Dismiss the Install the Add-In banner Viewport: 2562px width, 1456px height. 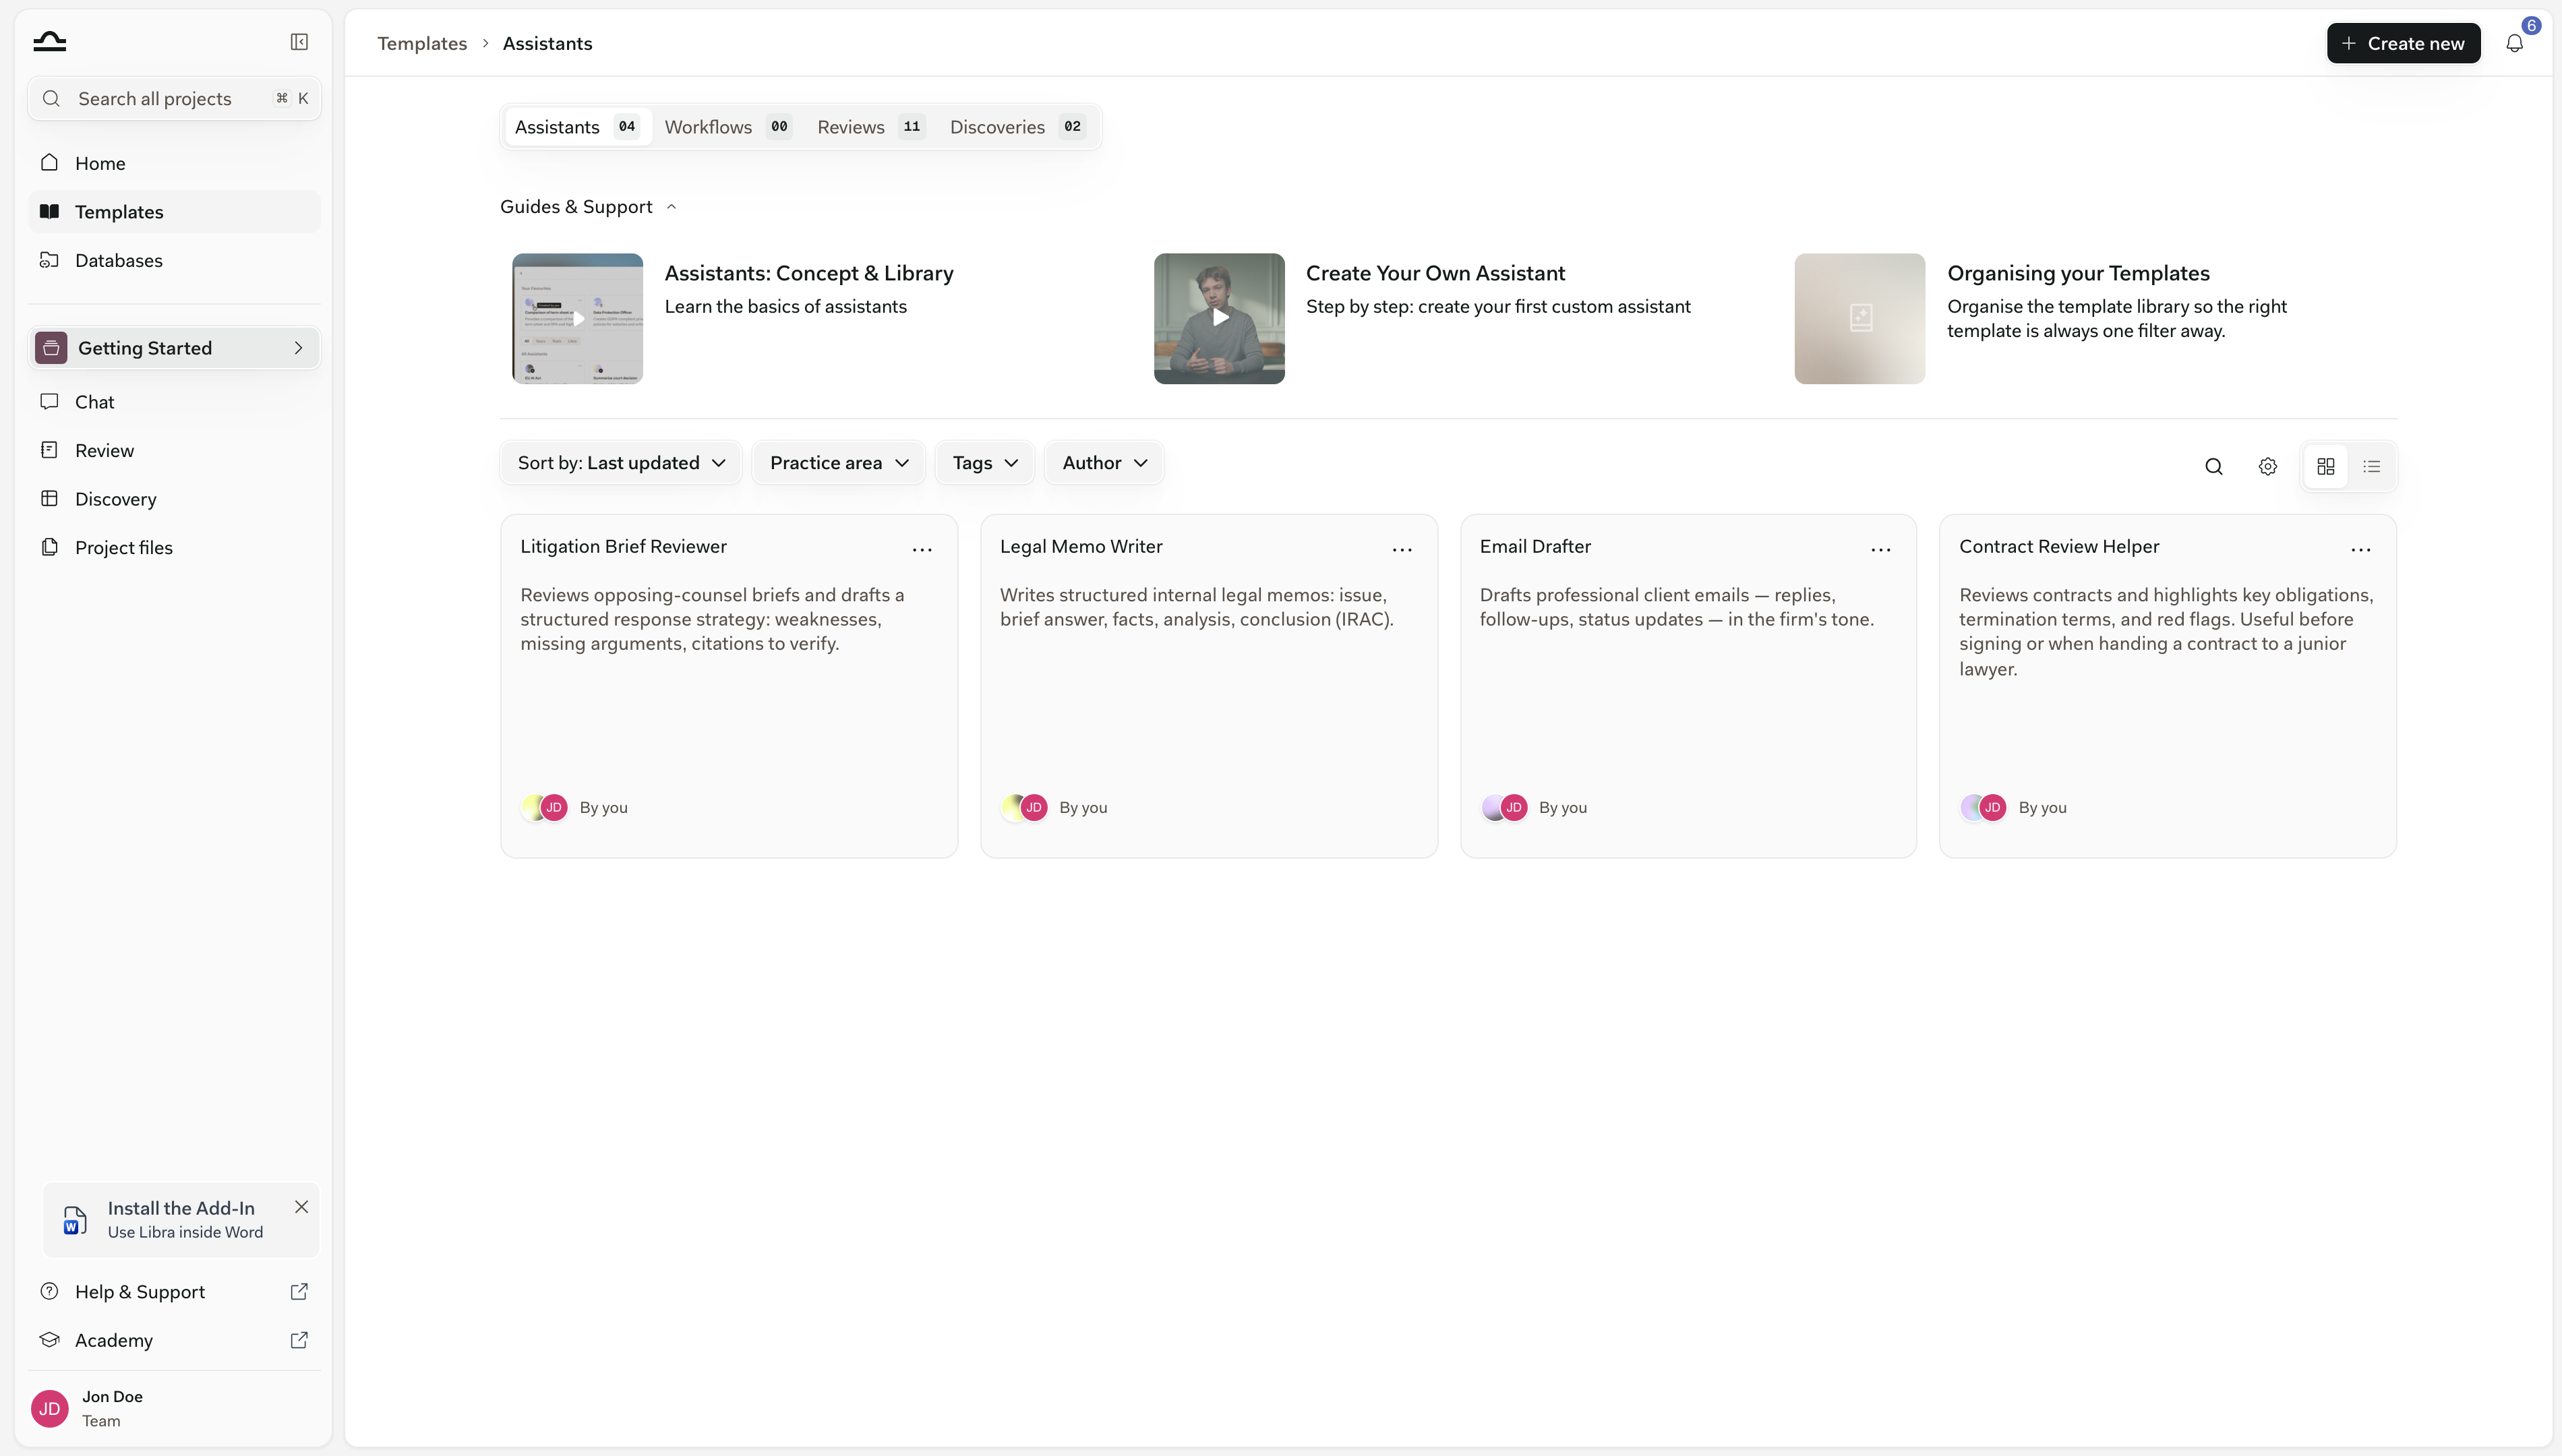click(301, 1207)
